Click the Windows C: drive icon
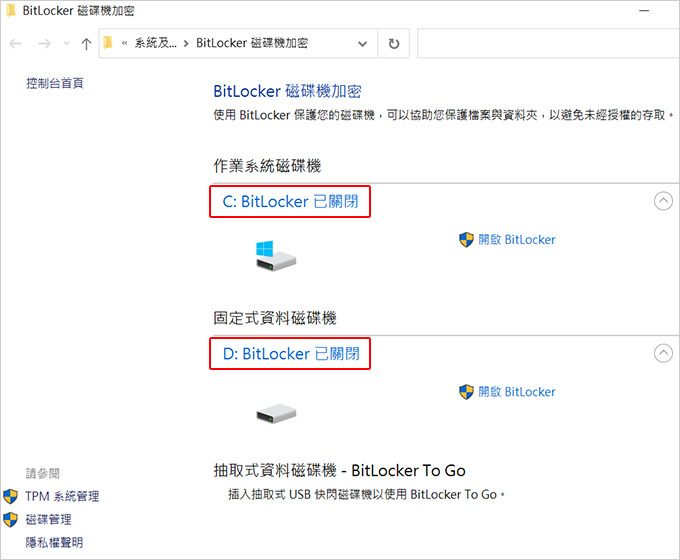This screenshot has height=560, width=680. 276,256
